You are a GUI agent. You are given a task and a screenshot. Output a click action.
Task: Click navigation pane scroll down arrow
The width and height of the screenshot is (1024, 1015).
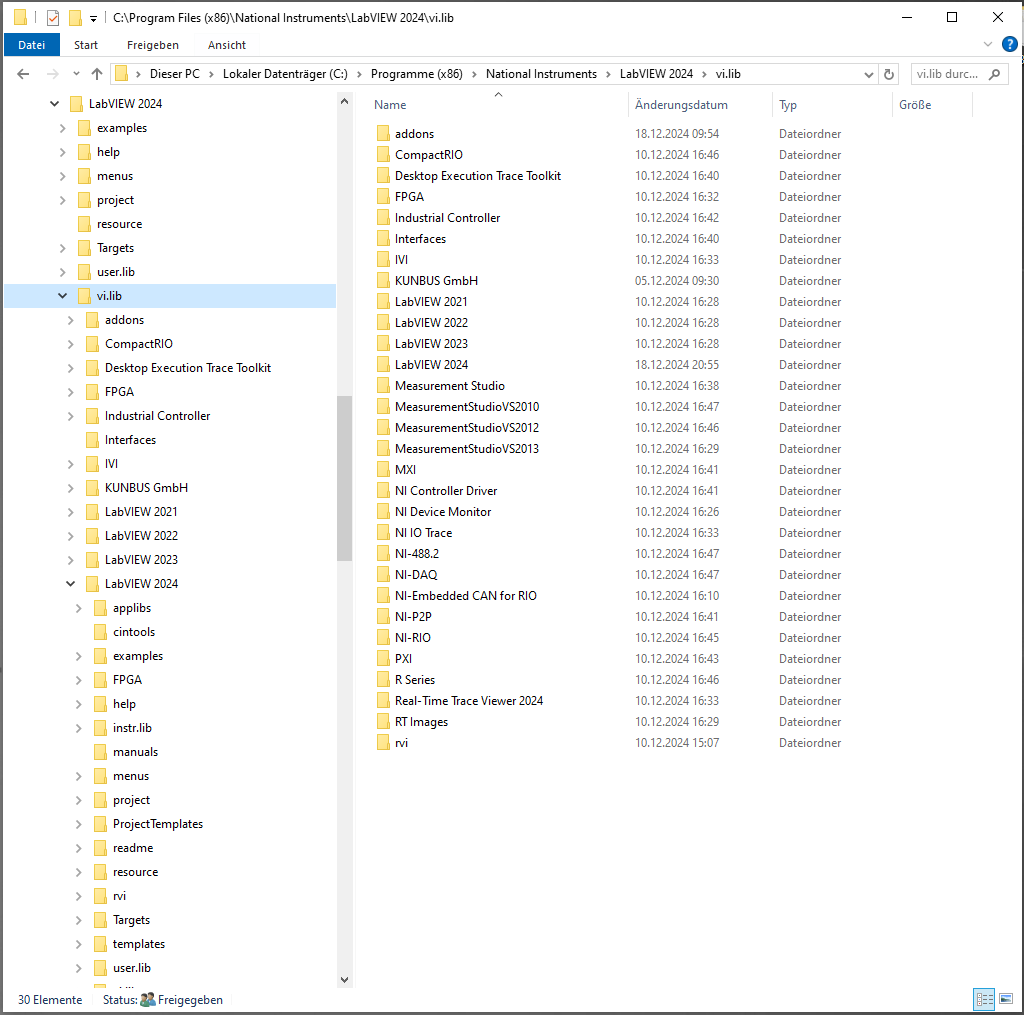344,980
